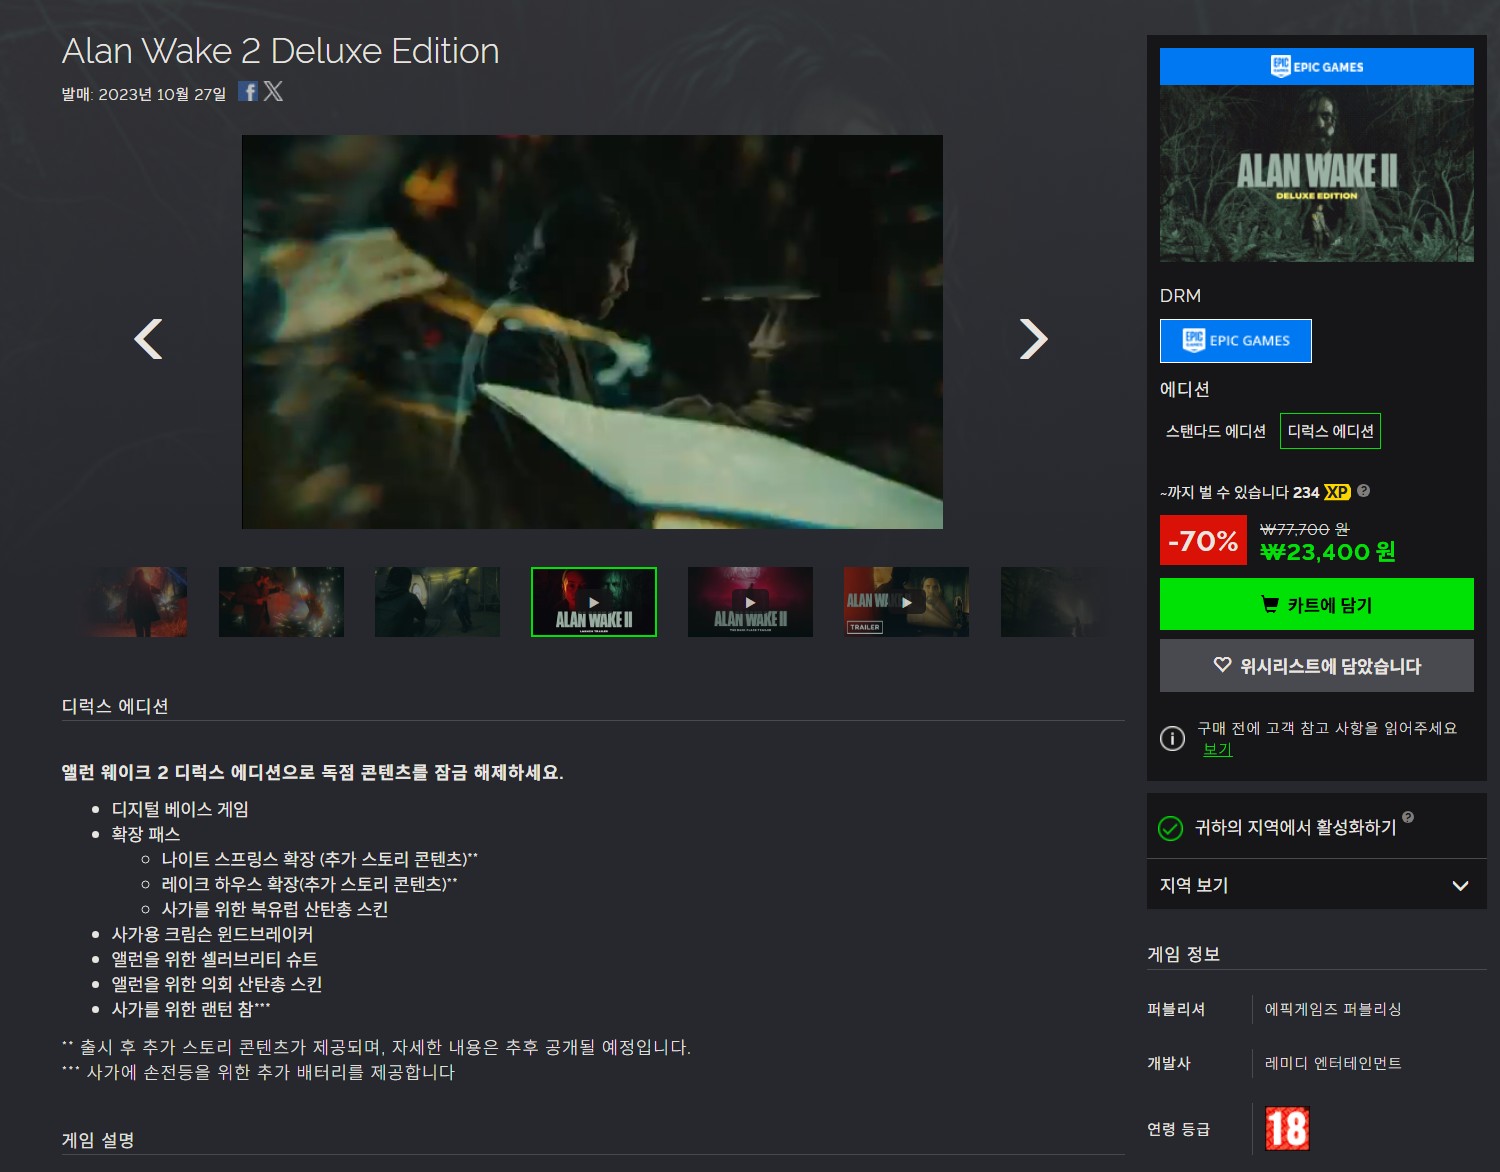Select the Epic Games DRM option
Image resolution: width=1500 pixels, height=1172 pixels.
click(x=1235, y=341)
